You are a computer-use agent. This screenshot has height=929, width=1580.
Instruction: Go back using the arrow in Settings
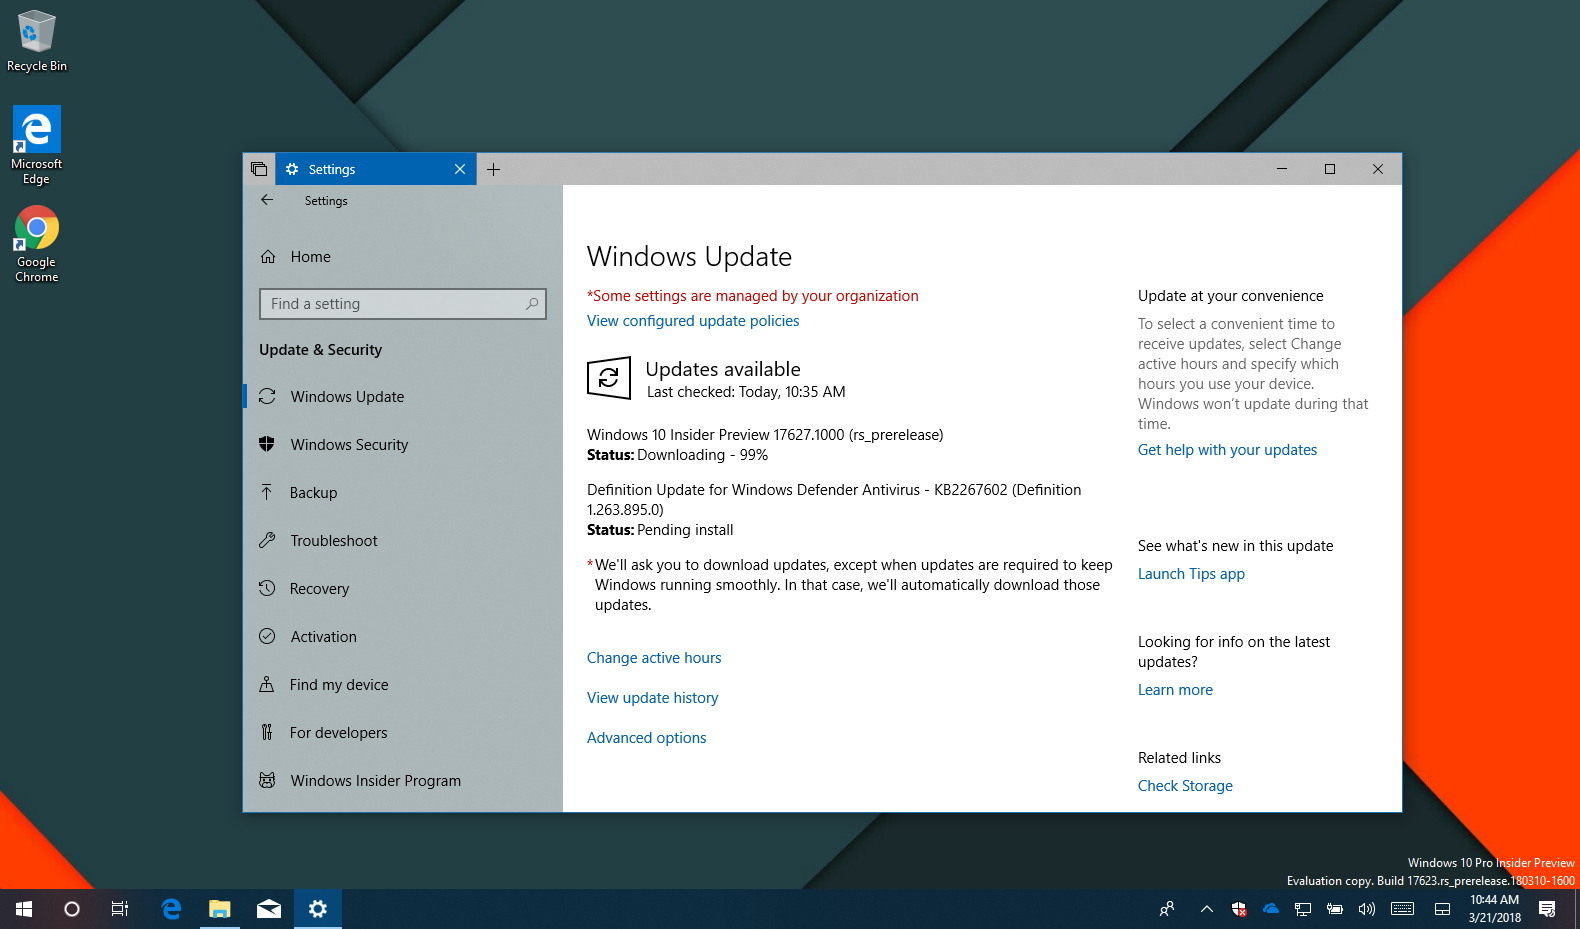tap(267, 200)
